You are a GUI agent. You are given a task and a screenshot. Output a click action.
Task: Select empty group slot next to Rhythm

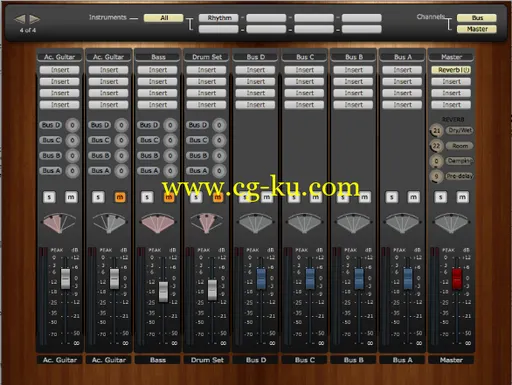pos(266,18)
